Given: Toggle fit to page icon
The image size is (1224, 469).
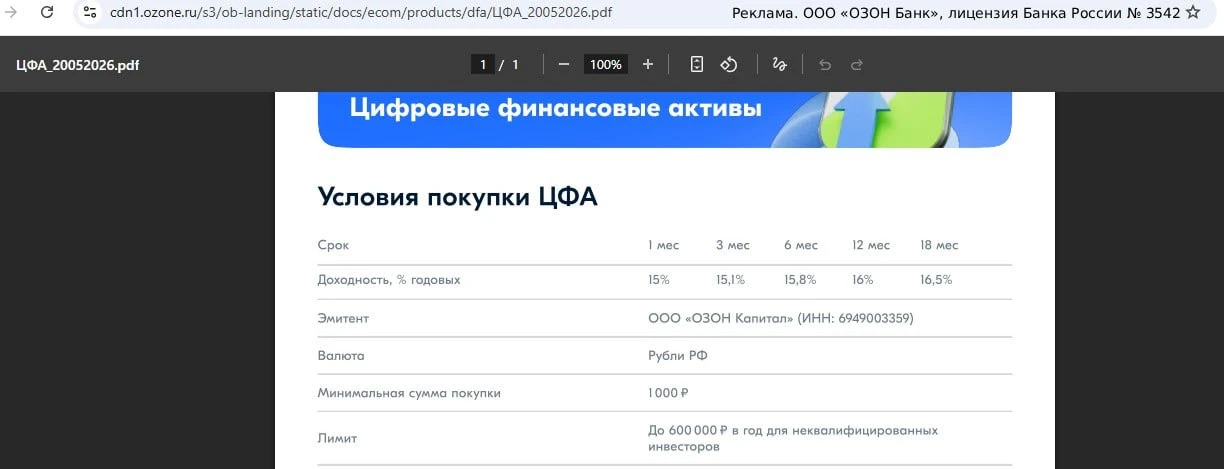Looking at the screenshot, I should [x=697, y=64].
